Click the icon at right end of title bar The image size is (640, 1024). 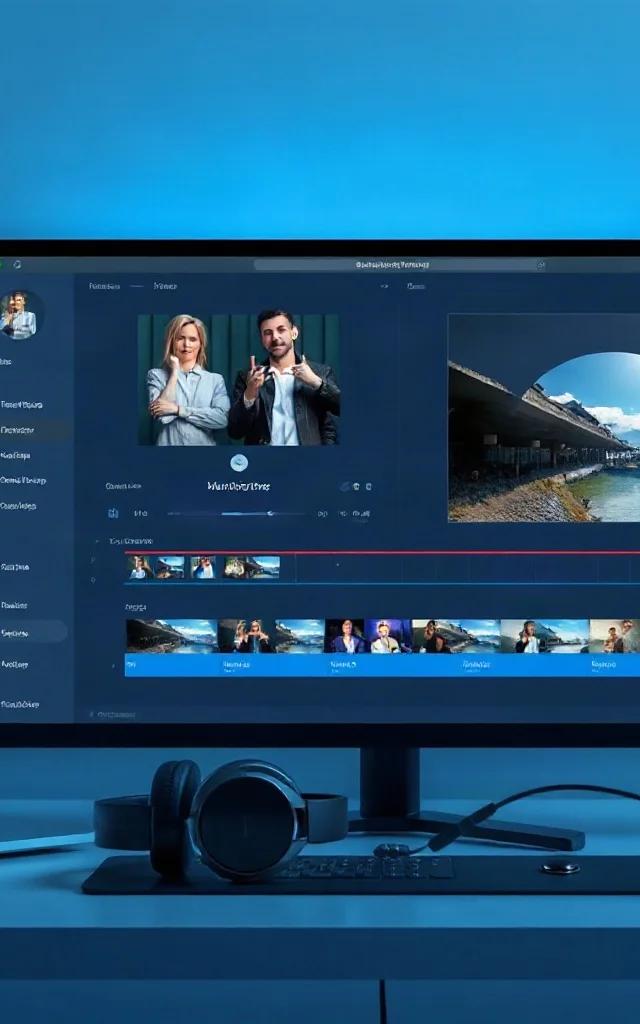[541, 264]
